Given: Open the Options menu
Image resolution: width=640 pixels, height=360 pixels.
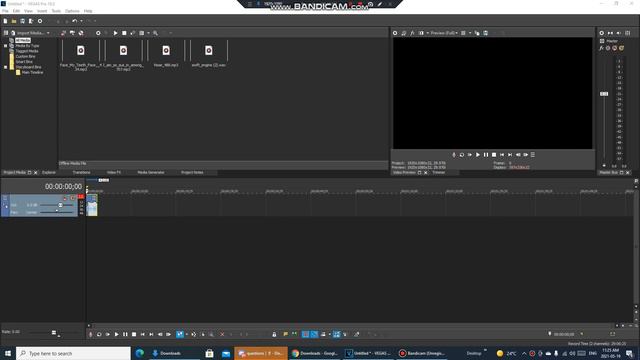Looking at the screenshot, I should click(x=72, y=11).
